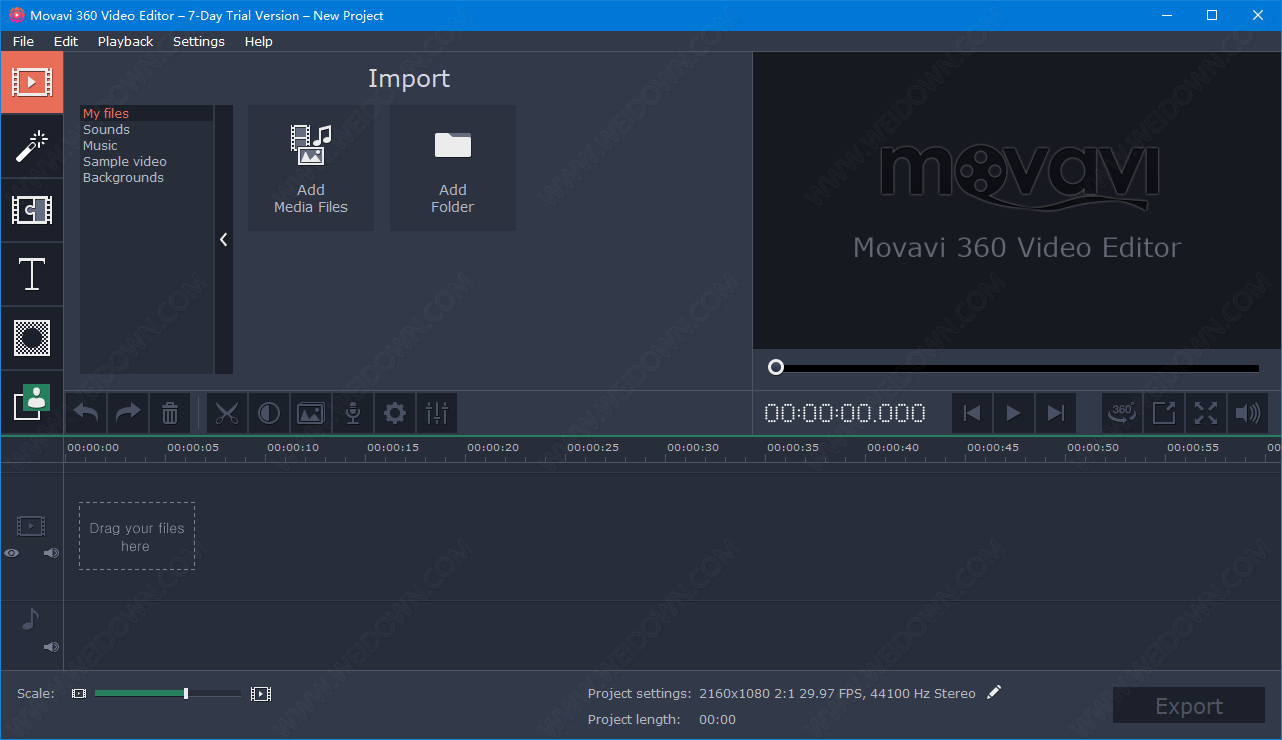Detach the preview player window
1282x740 pixels.
tap(1164, 413)
